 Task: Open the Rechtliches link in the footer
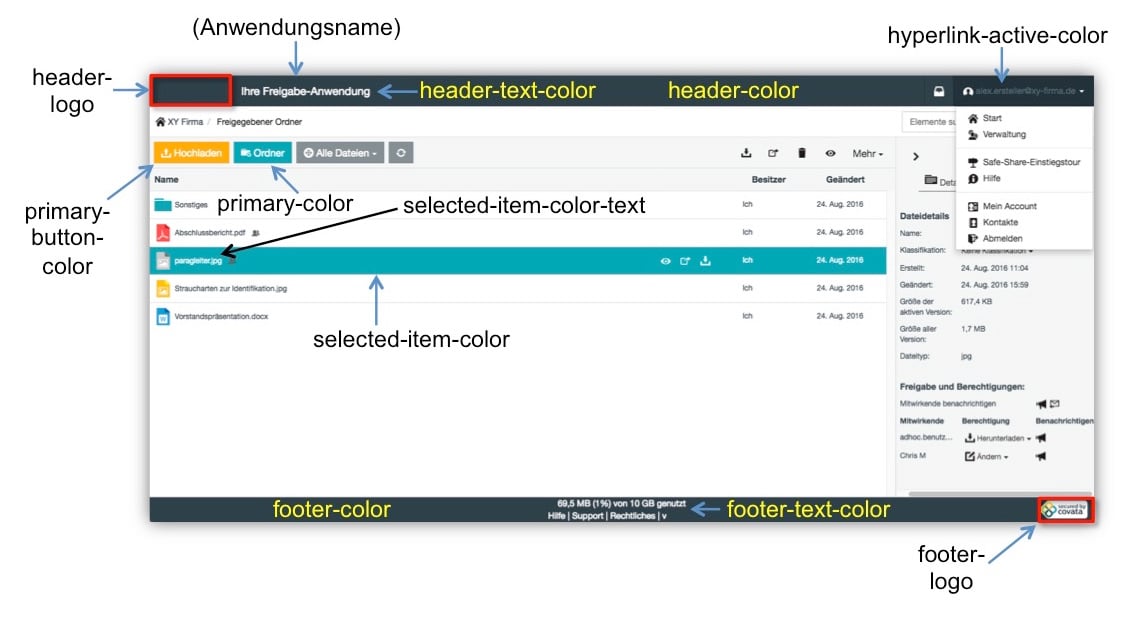[632, 516]
